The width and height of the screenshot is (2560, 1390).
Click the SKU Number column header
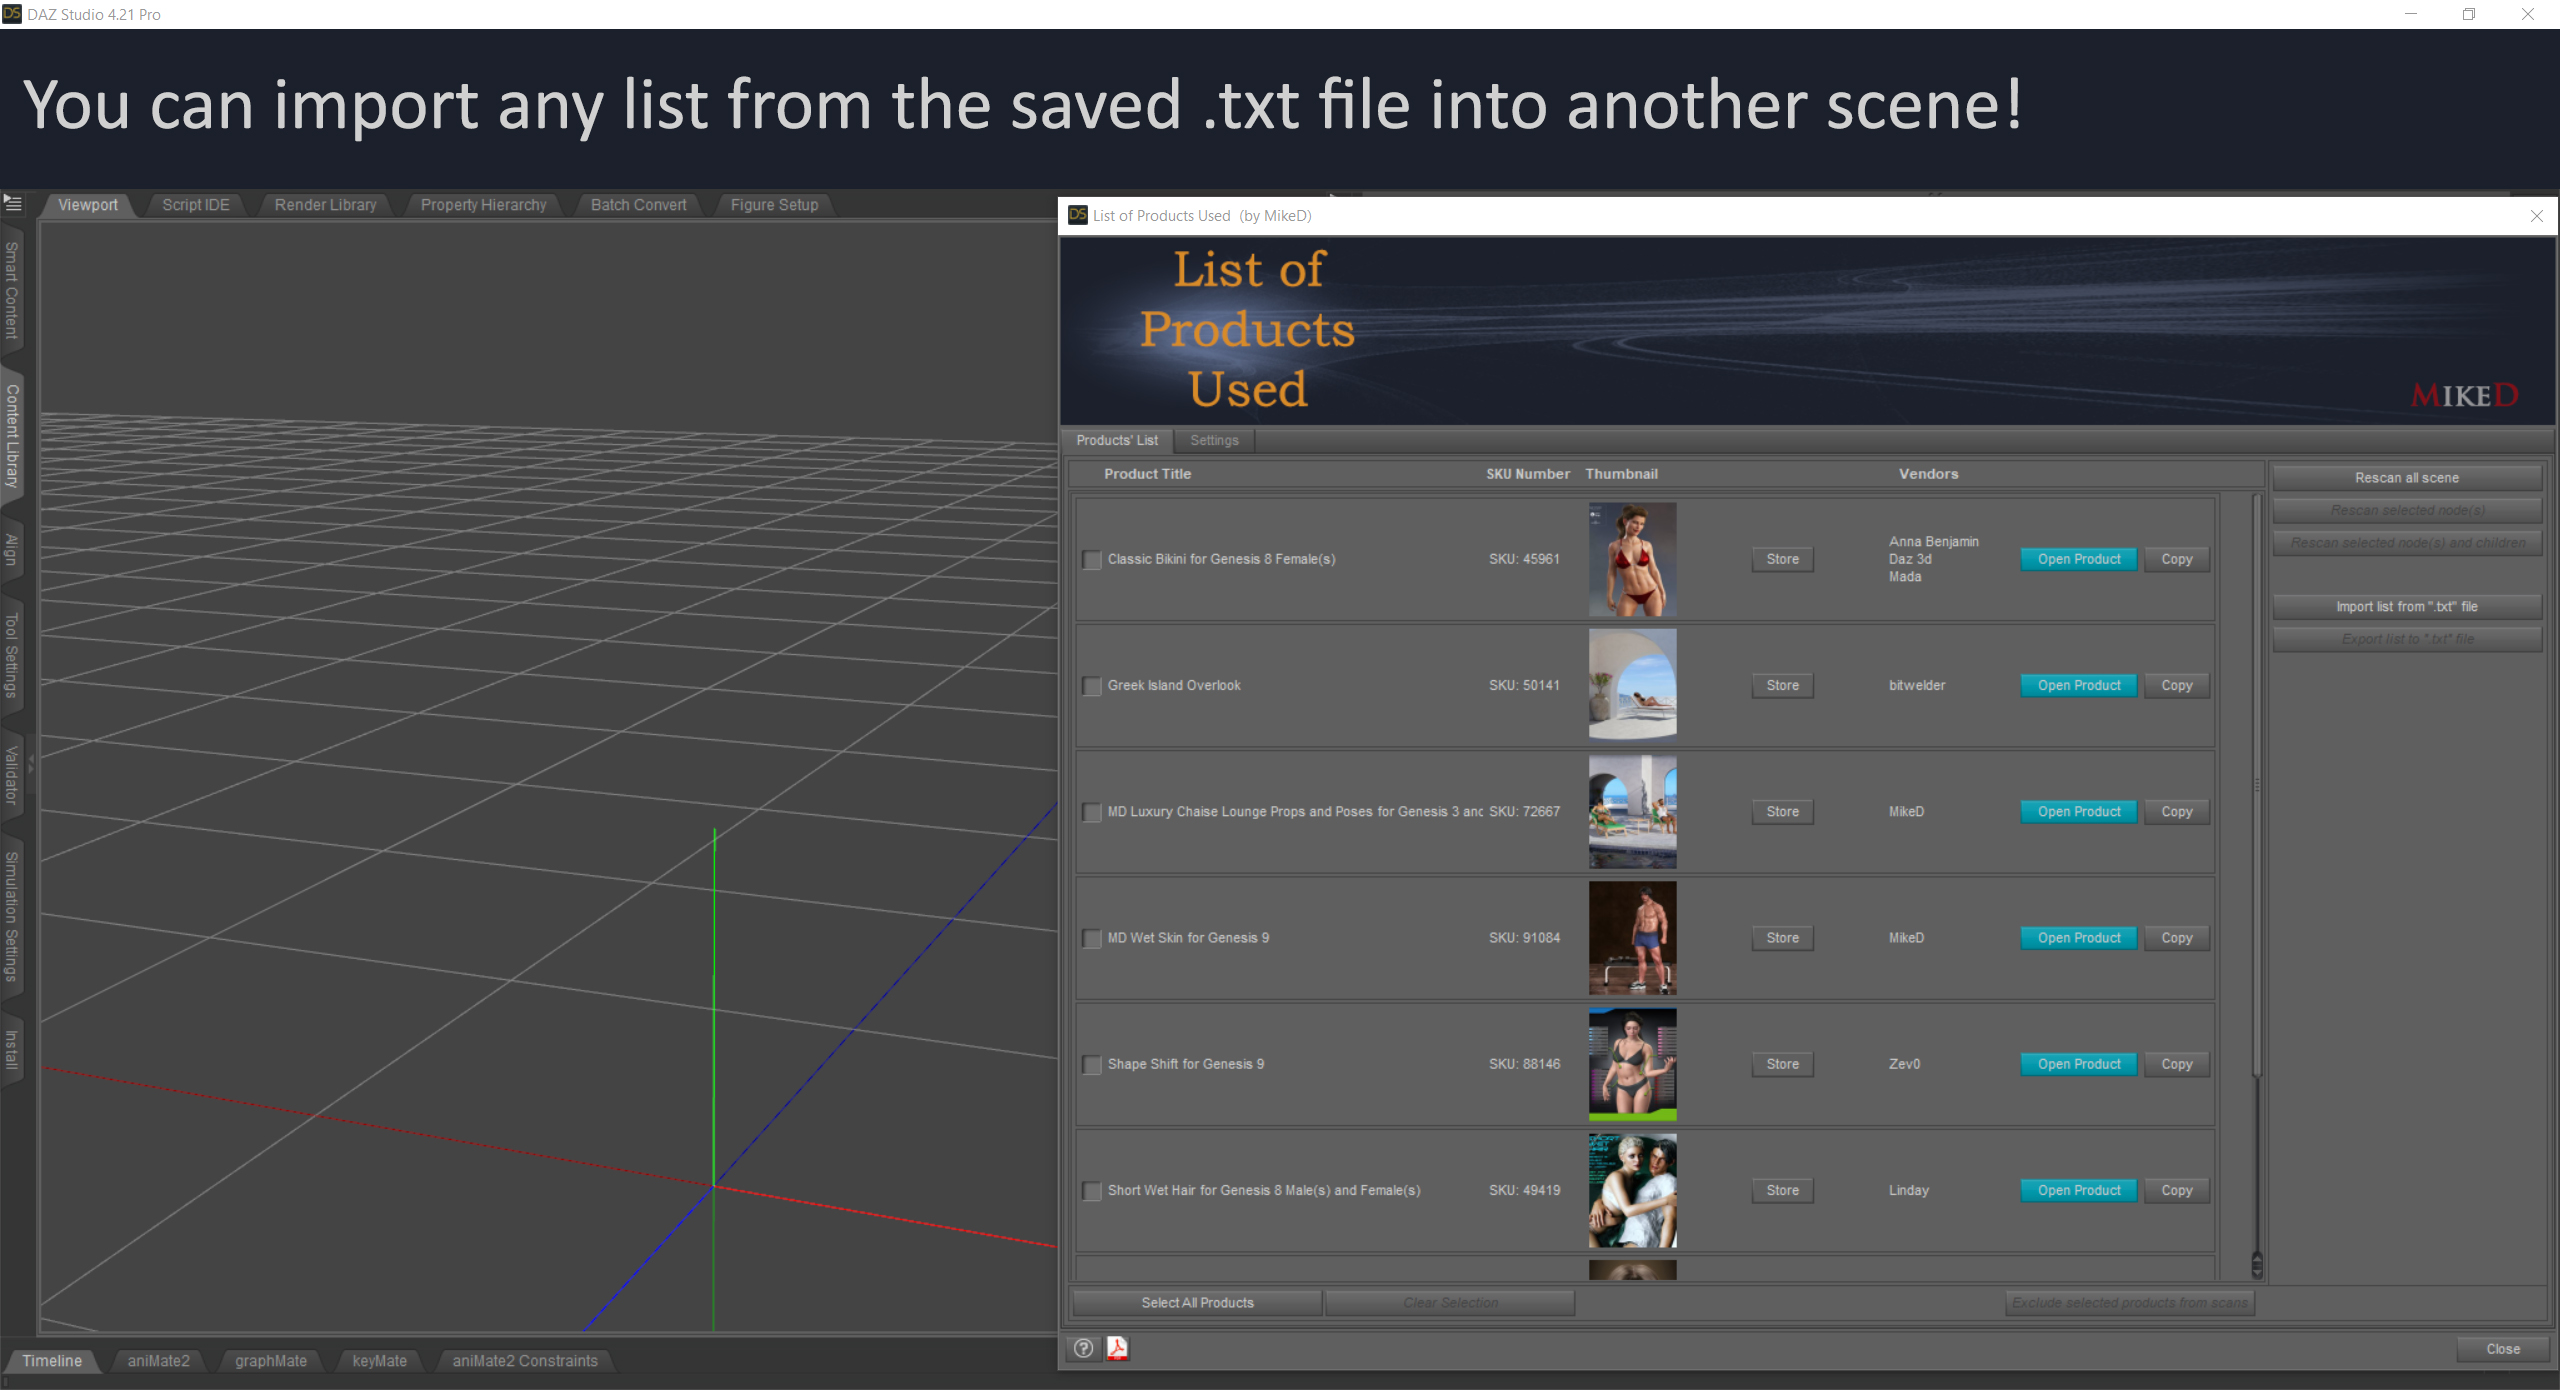click(x=1527, y=474)
